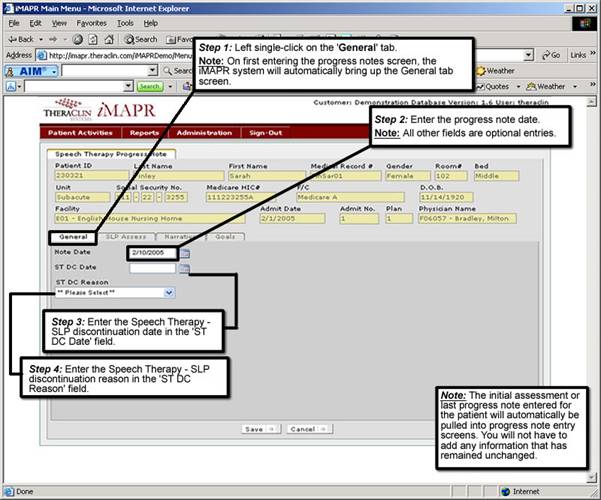Click the page scrollbar down arrow
Viewport: 601px width, 500px height.
coord(592,478)
